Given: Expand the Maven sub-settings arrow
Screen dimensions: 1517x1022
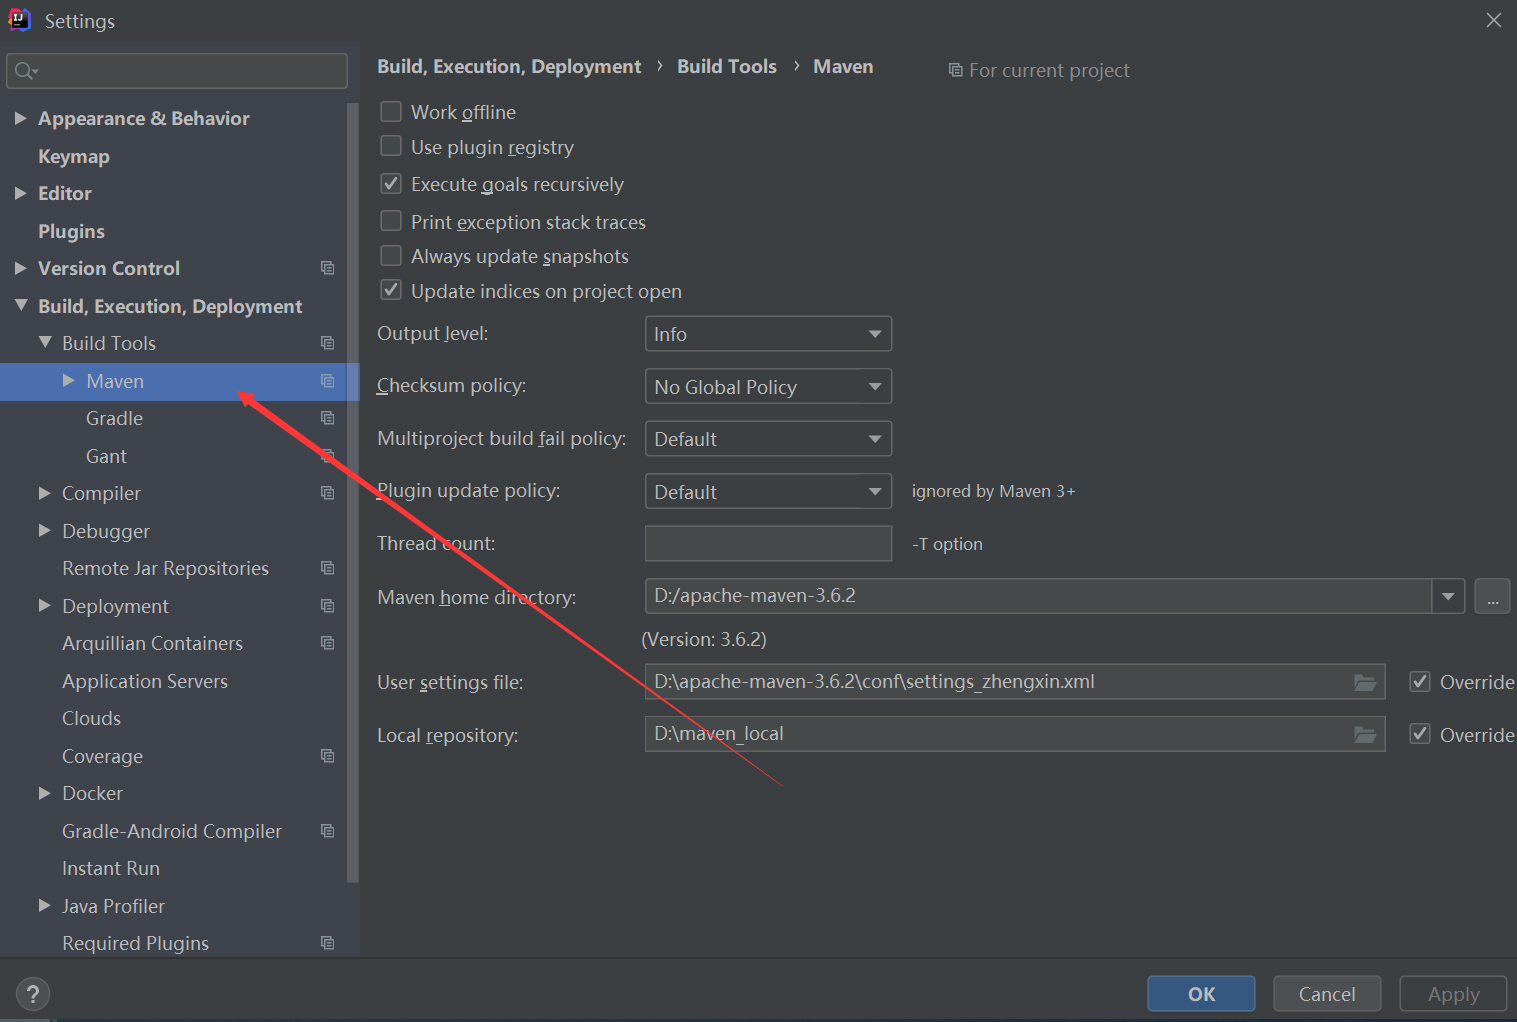Looking at the screenshot, I should [x=69, y=380].
